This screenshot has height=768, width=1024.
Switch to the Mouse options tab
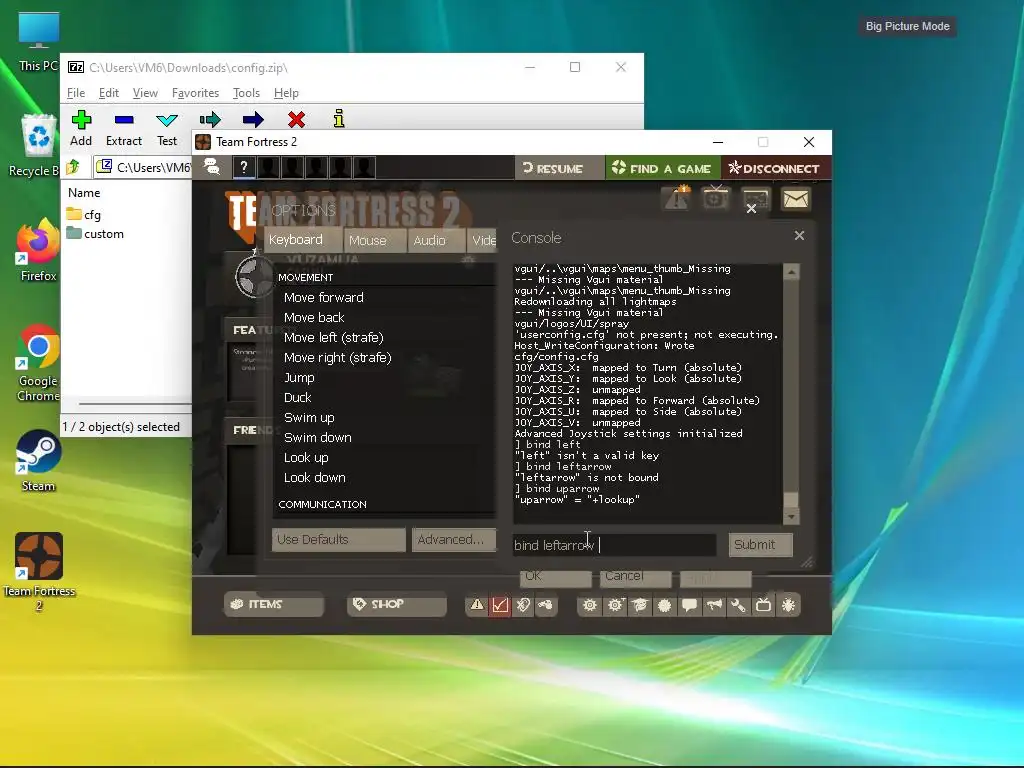click(375, 240)
